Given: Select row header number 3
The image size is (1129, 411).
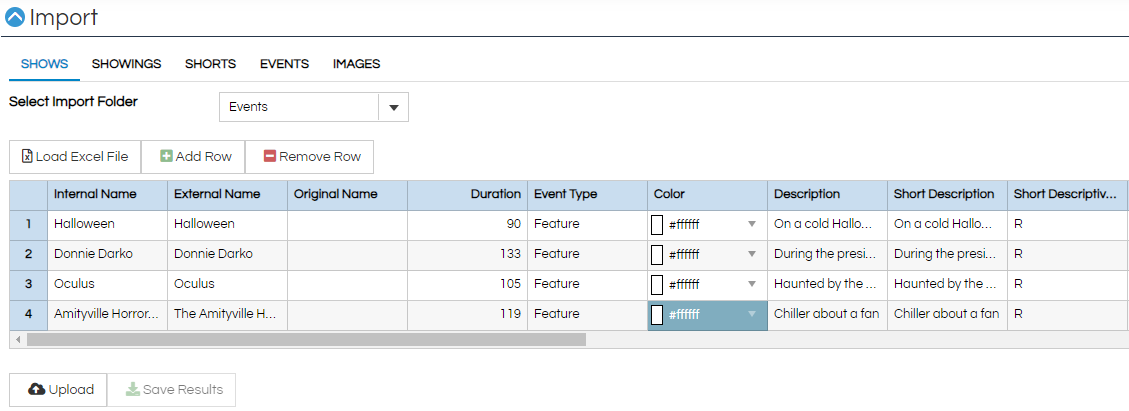Looking at the screenshot, I should pyautogui.click(x=29, y=284).
